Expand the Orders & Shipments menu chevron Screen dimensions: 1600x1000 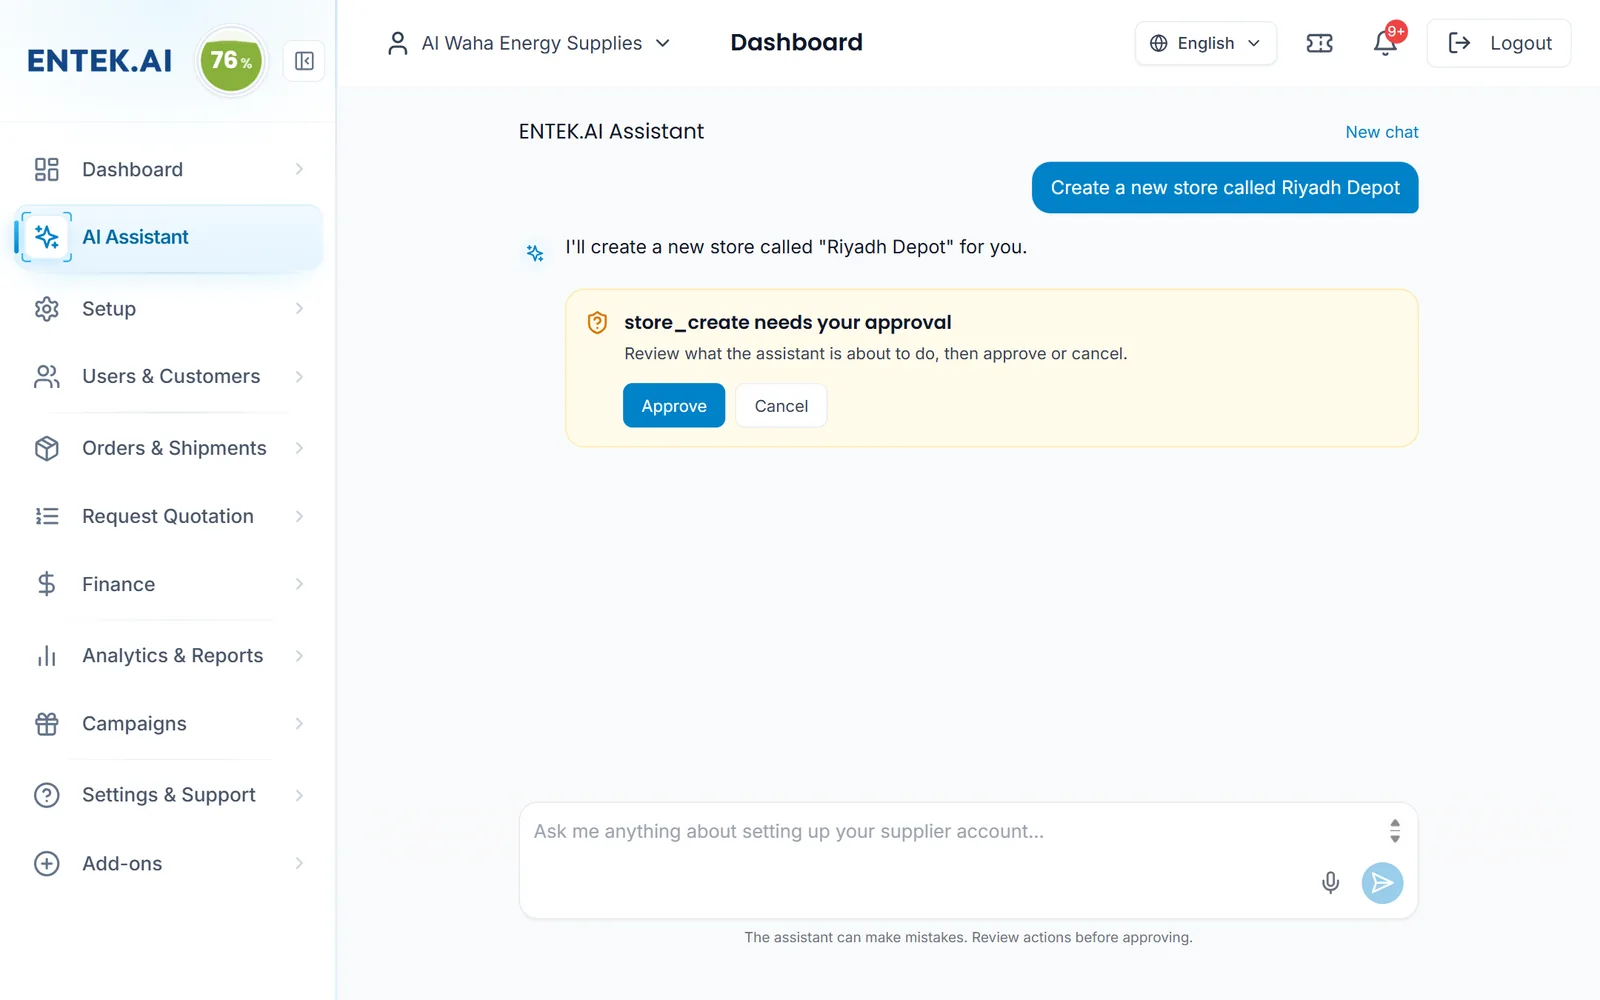pyautogui.click(x=299, y=448)
